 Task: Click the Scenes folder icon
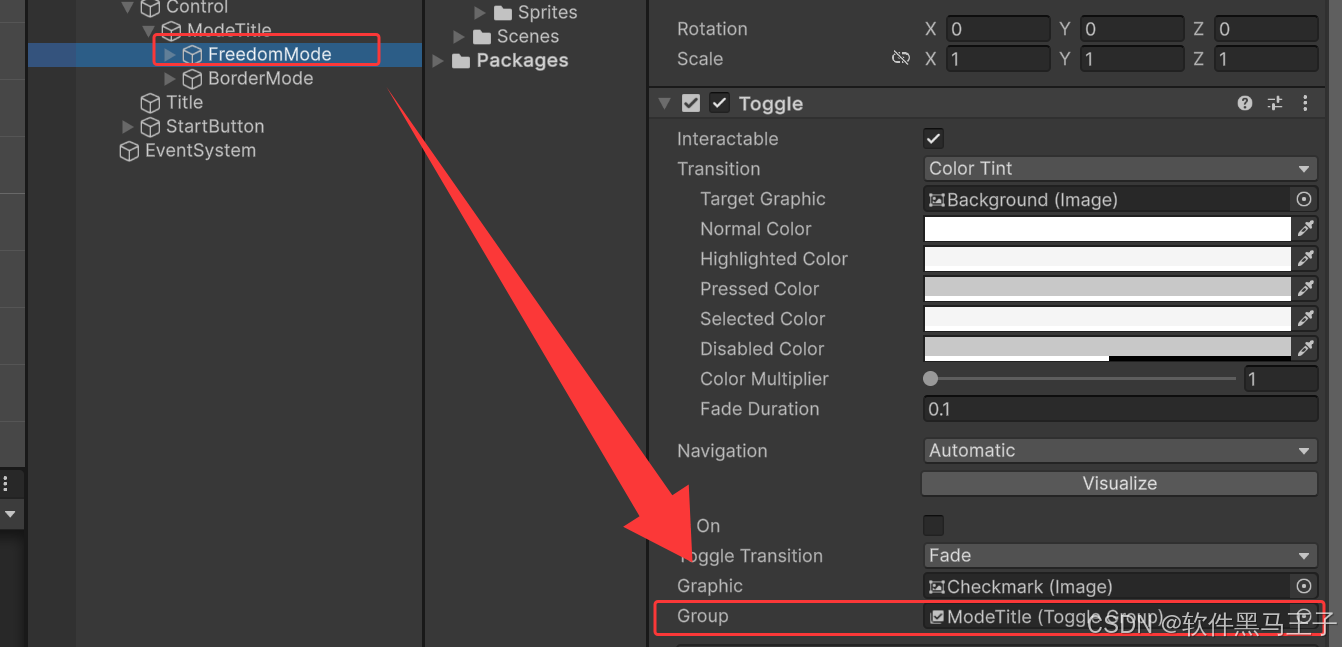coord(483,37)
